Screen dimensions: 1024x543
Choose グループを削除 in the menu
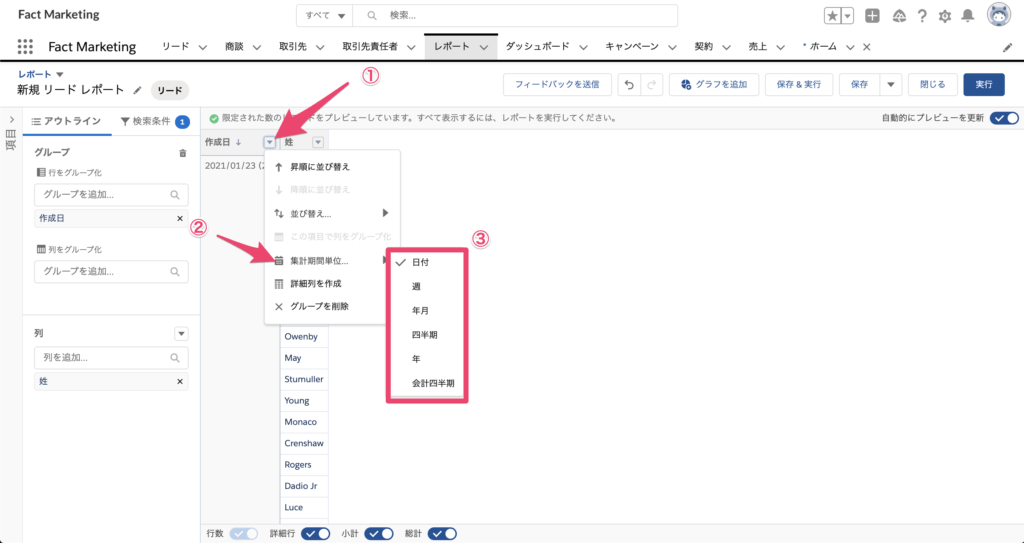click(x=332, y=306)
